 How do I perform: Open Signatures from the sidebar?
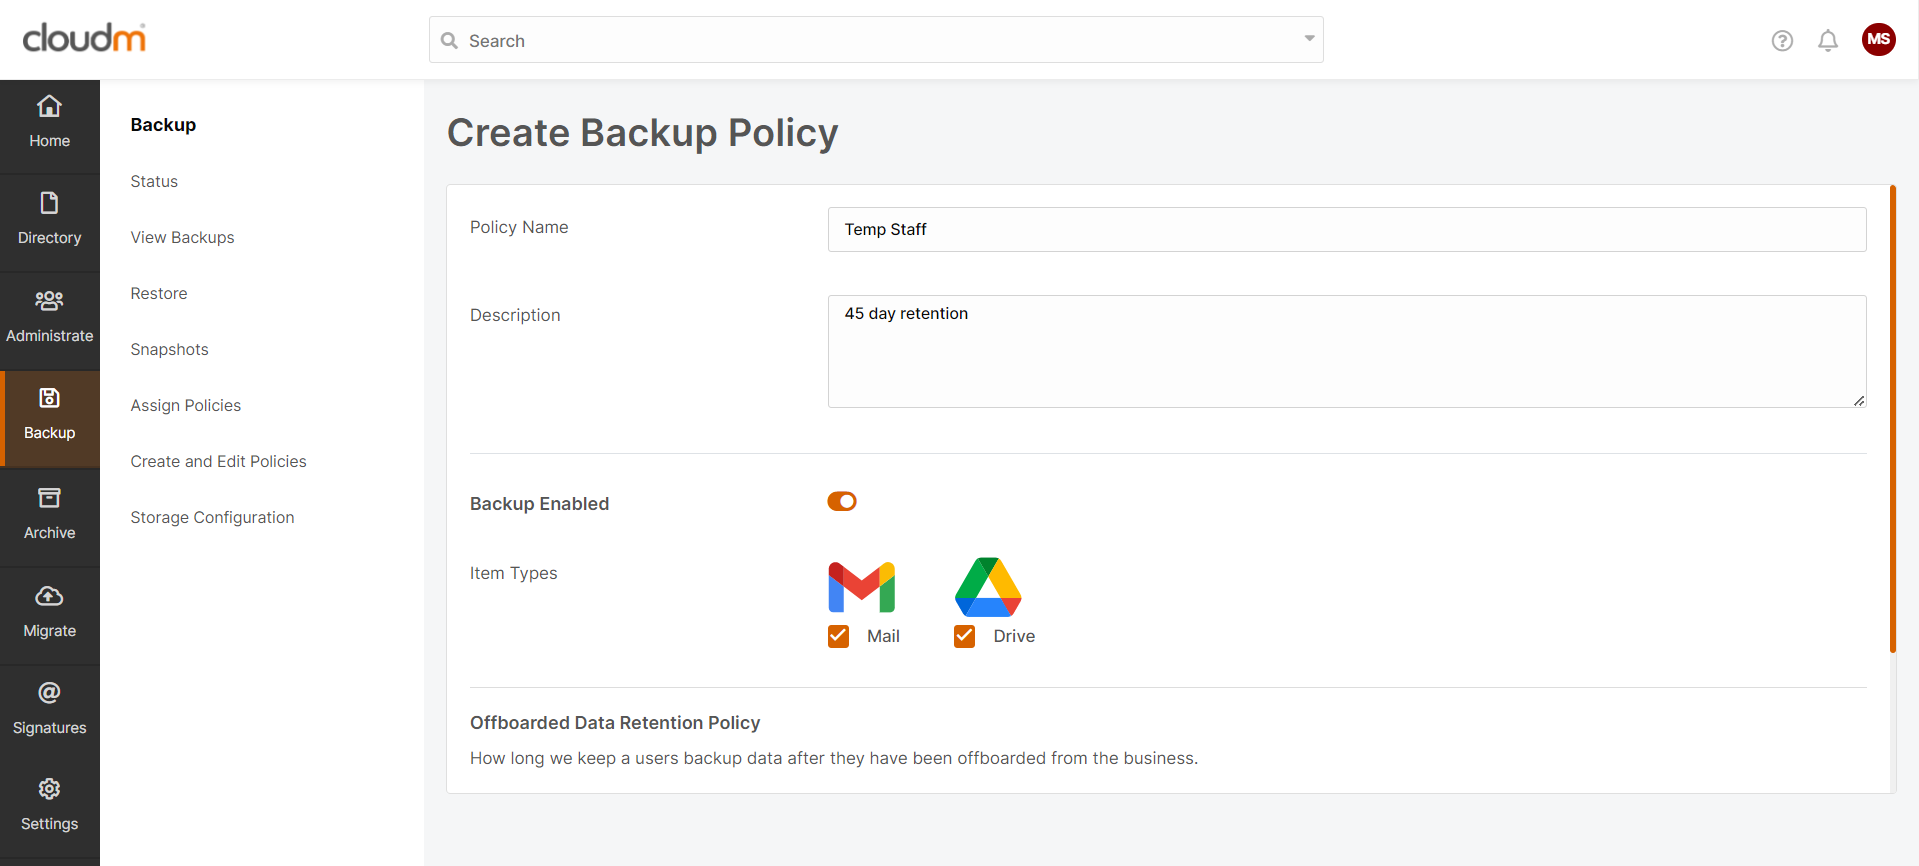point(49,708)
